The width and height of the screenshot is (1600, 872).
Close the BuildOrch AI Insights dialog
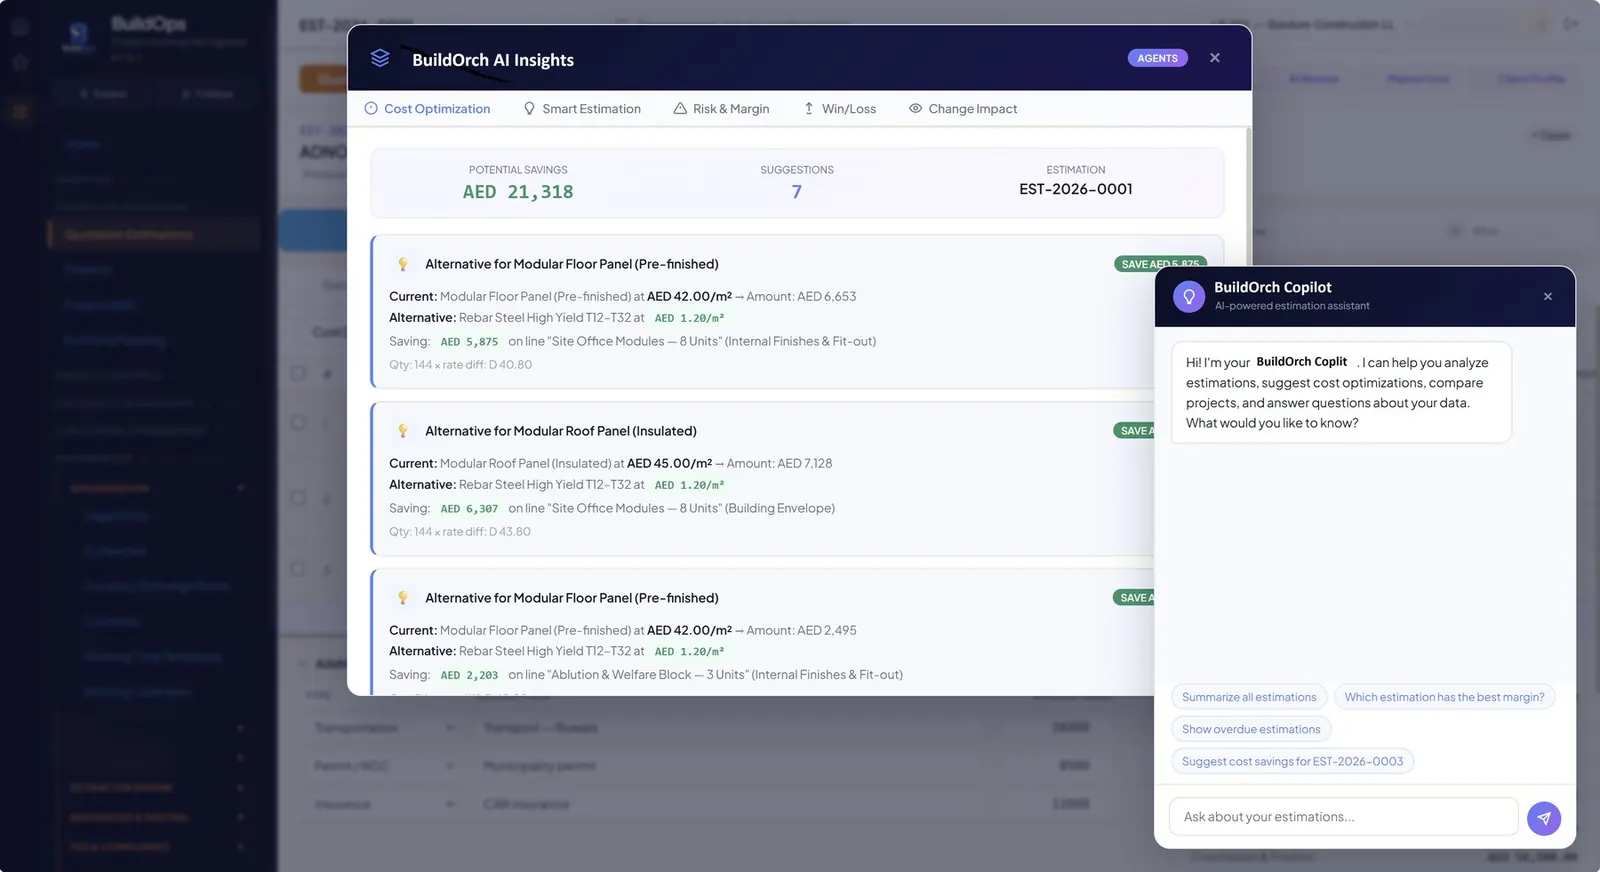(x=1214, y=58)
